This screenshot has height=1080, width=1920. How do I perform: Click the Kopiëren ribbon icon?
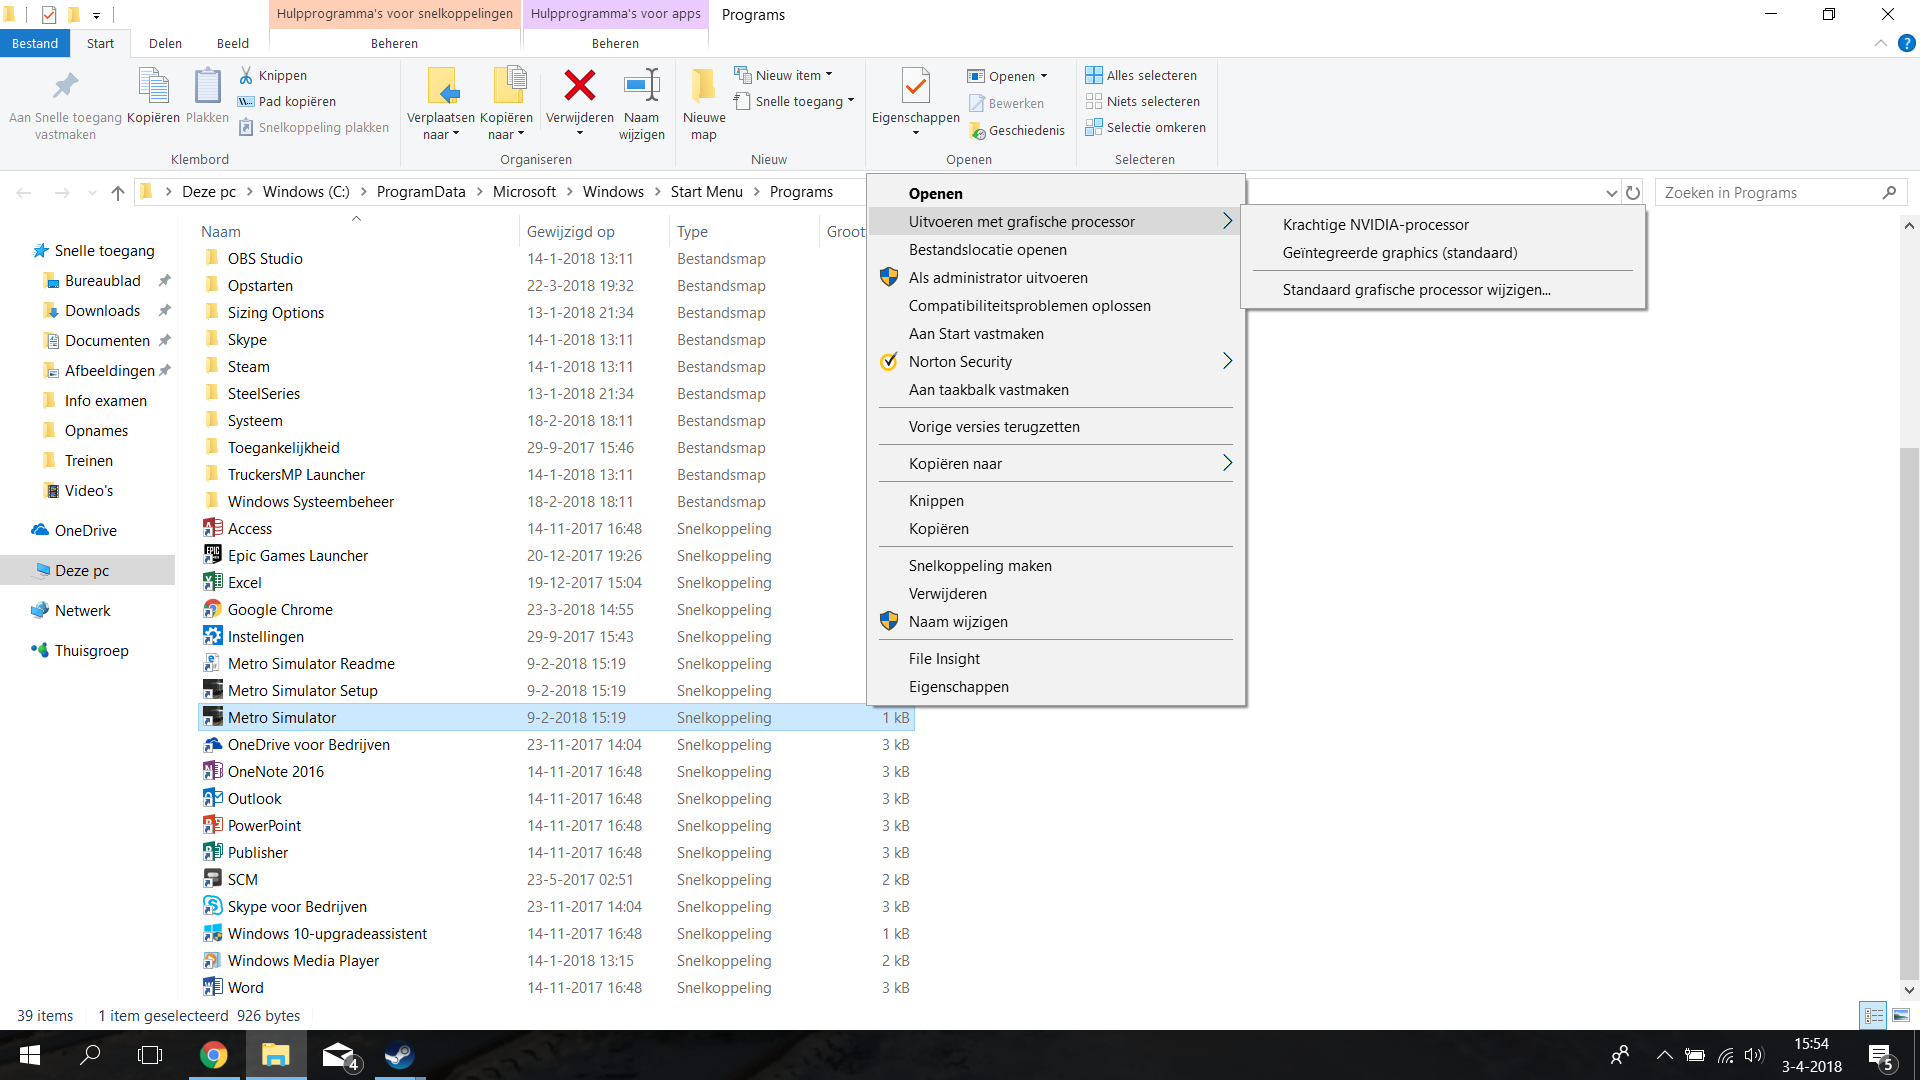[x=153, y=86]
